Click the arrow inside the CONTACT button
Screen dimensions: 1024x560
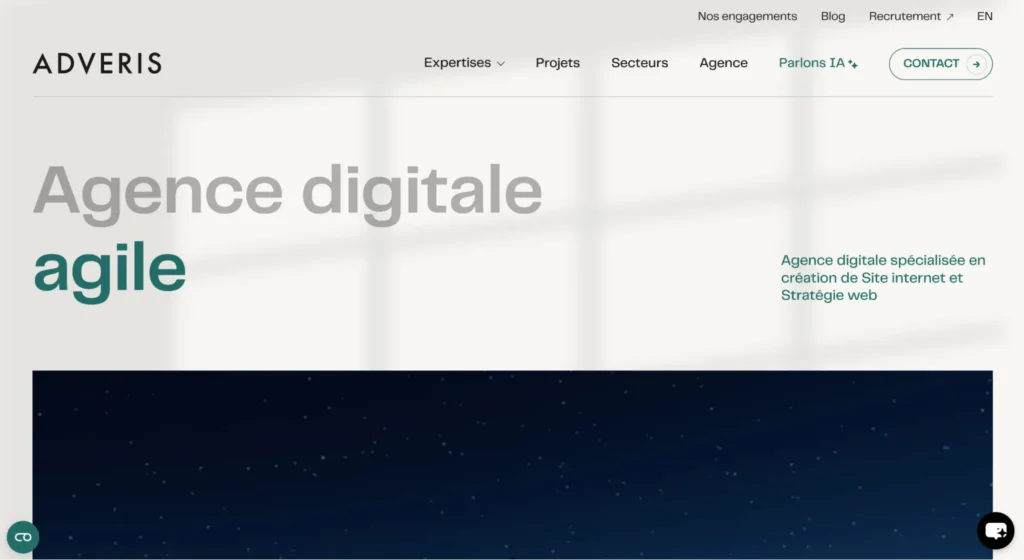coord(976,64)
